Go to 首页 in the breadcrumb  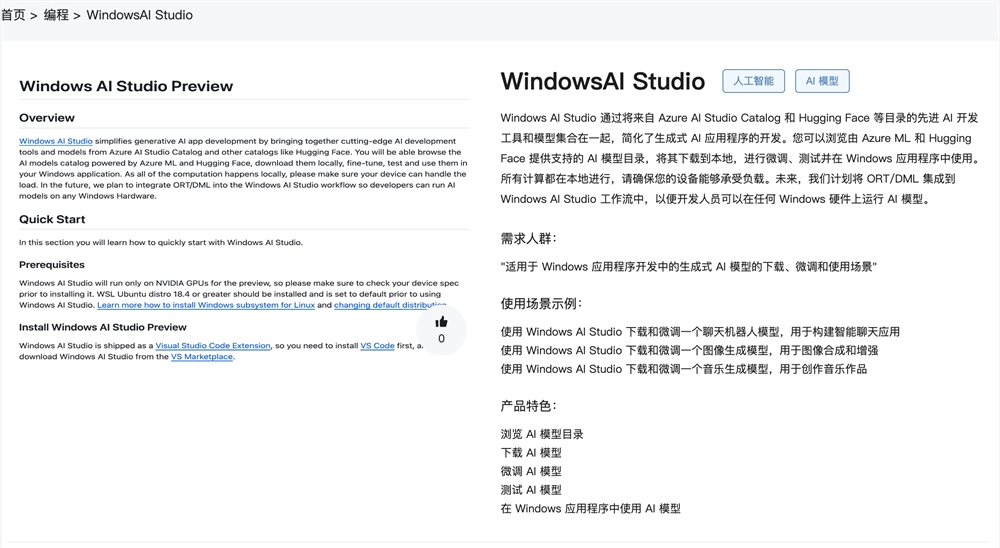13,15
